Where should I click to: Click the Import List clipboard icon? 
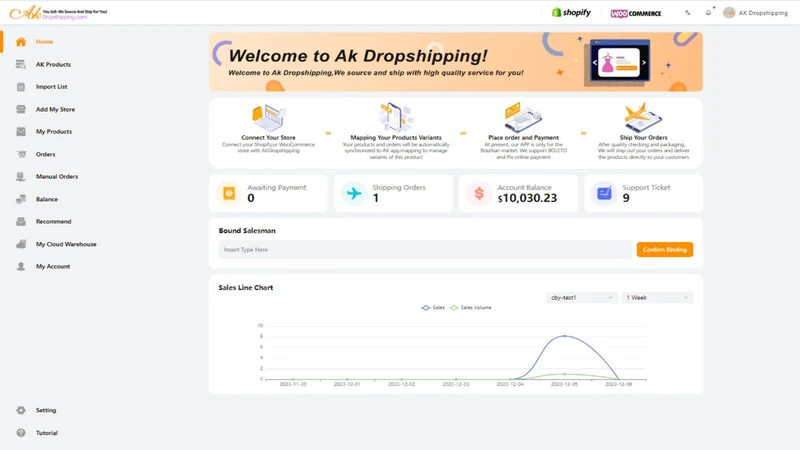pyautogui.click(x=21, y=87)
